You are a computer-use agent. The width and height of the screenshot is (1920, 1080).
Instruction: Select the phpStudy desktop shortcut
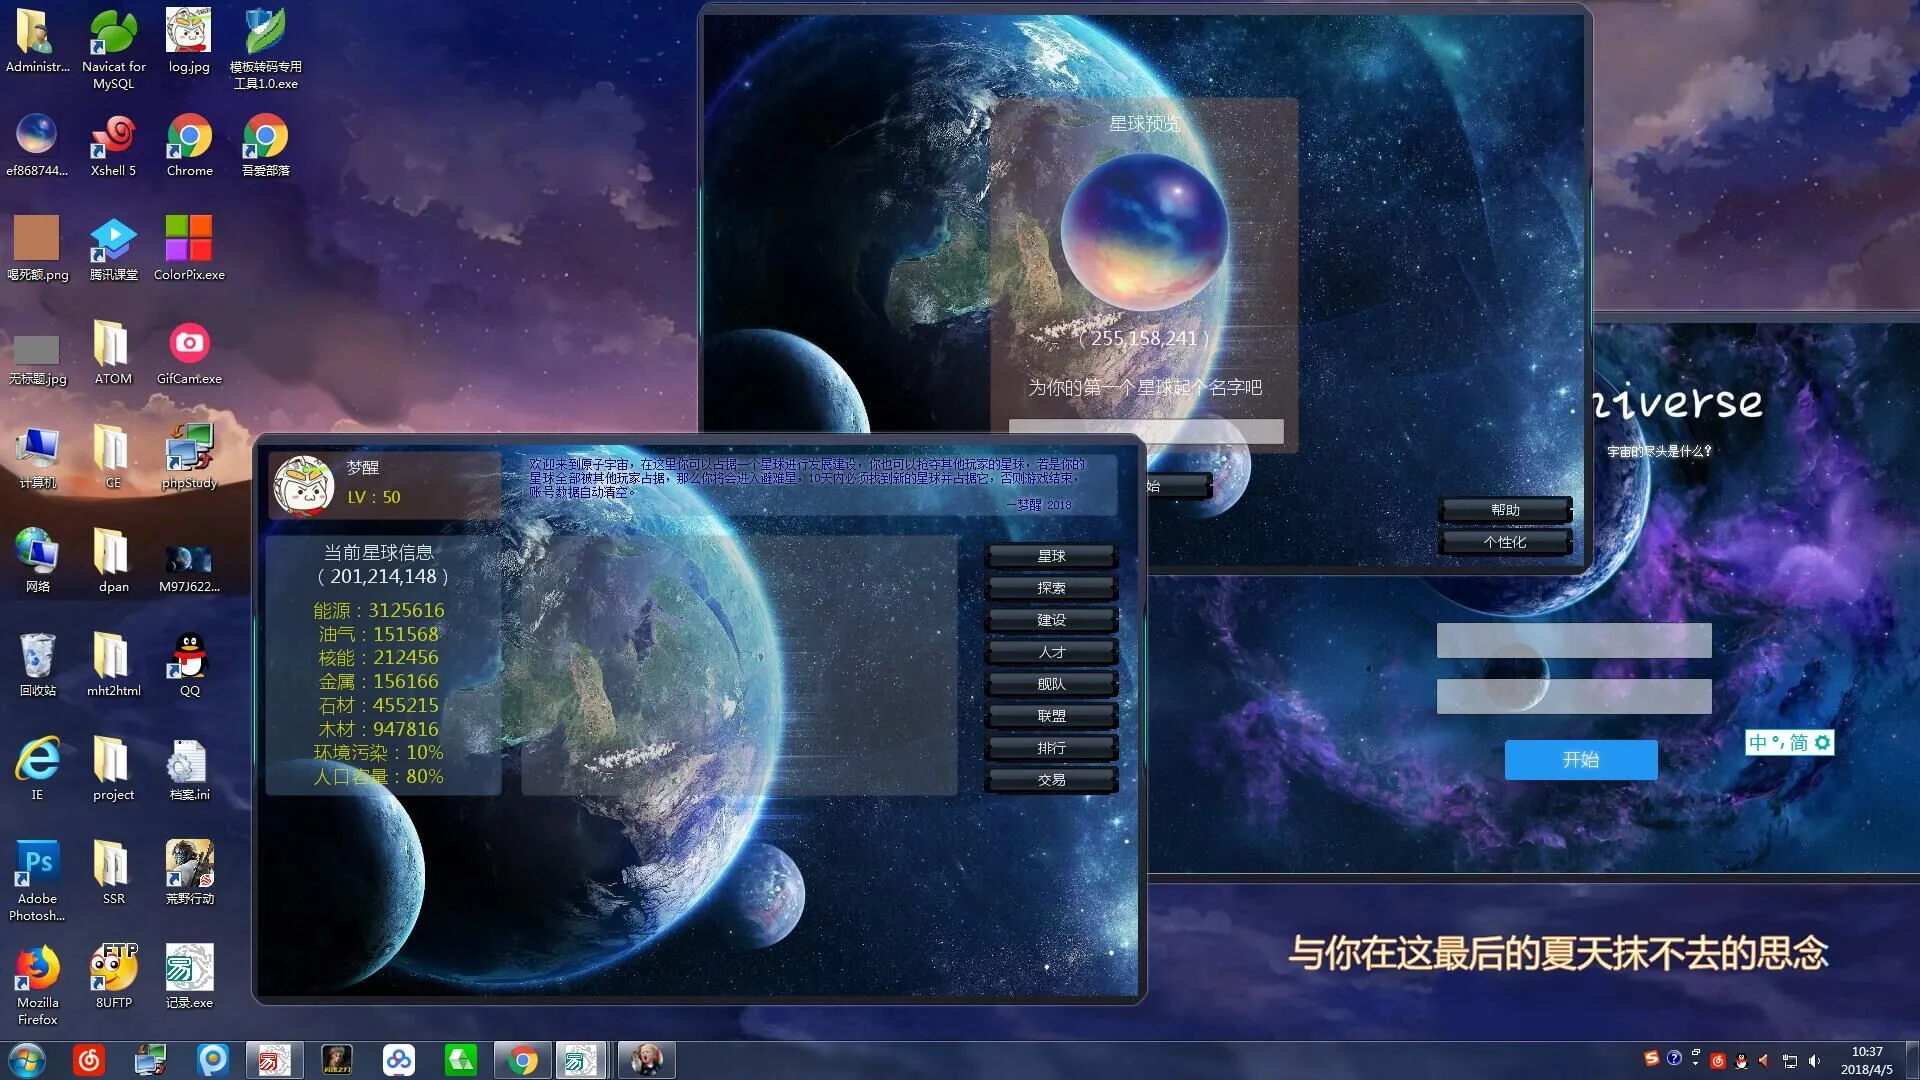[x=189, y=457]
